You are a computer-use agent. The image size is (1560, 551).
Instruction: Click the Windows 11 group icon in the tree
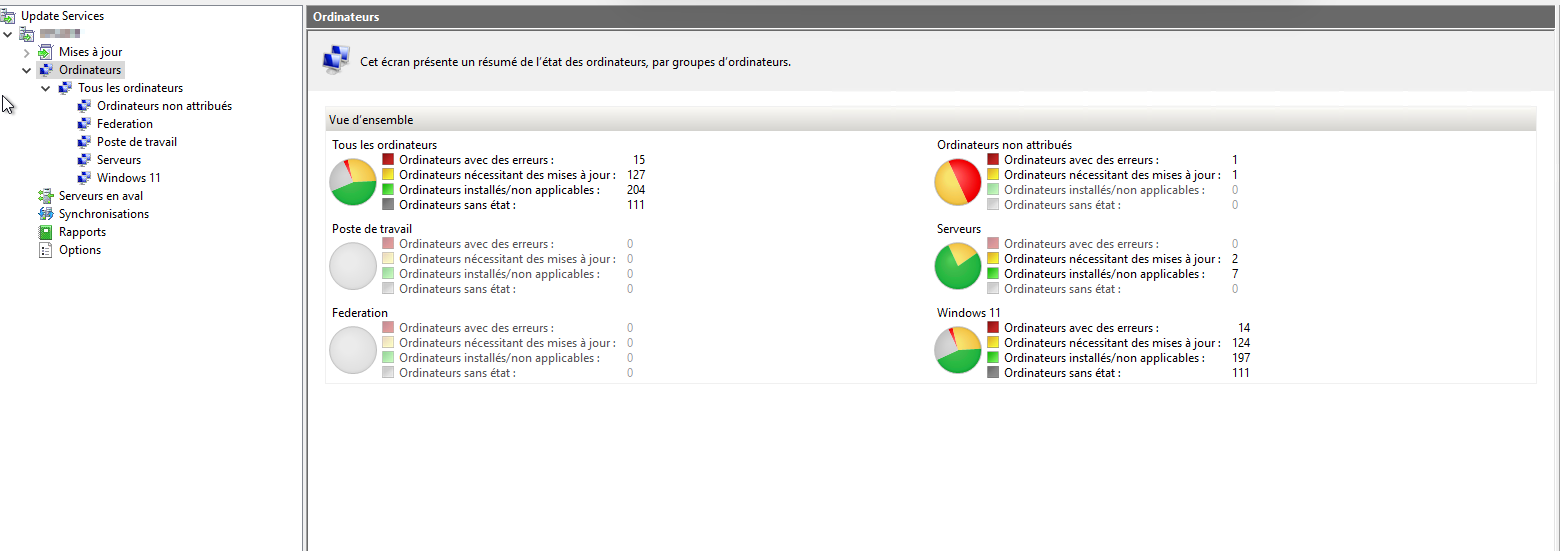84,178
